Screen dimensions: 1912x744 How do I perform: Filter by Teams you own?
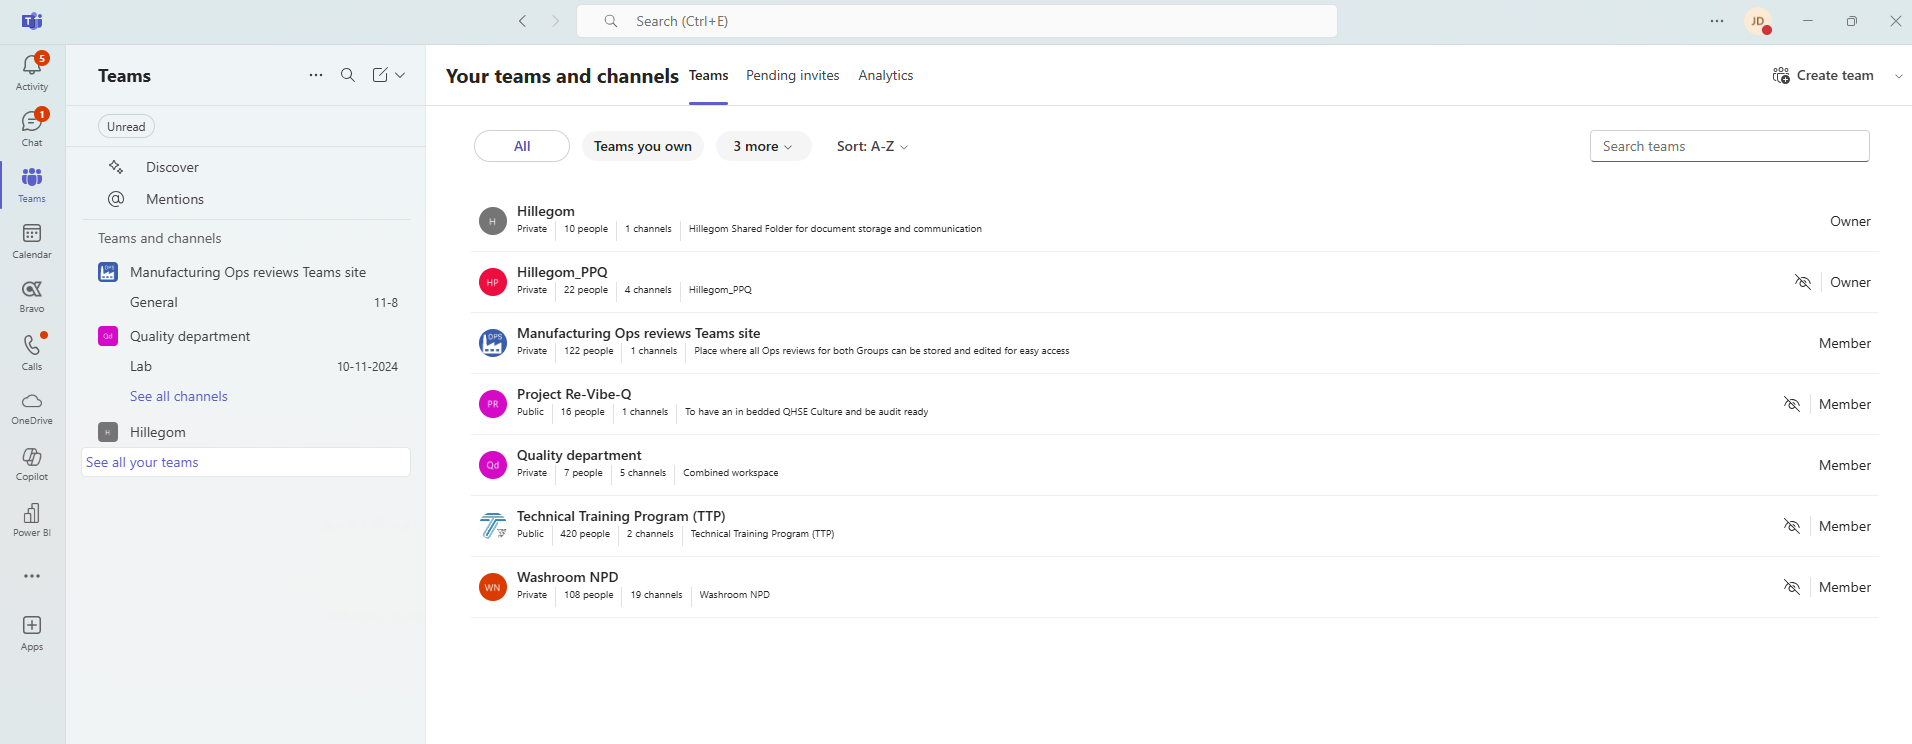(x=643, y=146)
